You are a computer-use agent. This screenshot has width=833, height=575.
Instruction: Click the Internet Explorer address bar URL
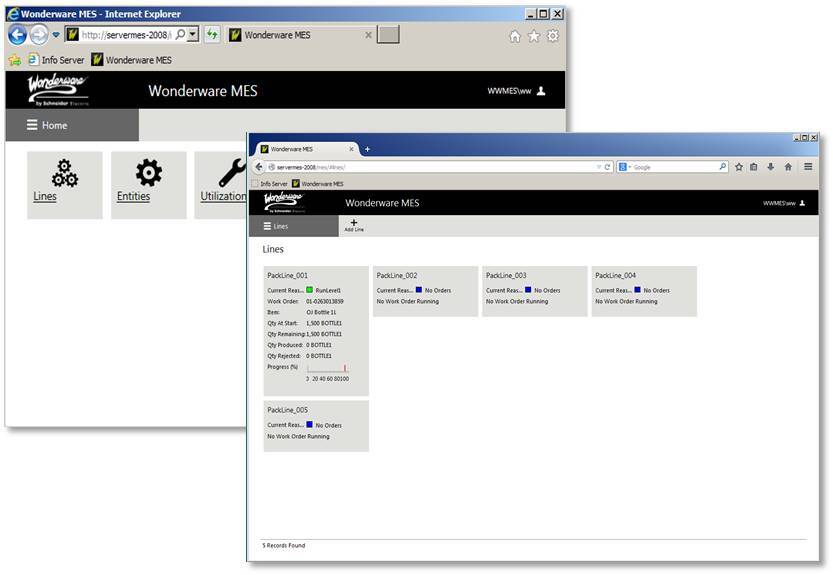126,35
